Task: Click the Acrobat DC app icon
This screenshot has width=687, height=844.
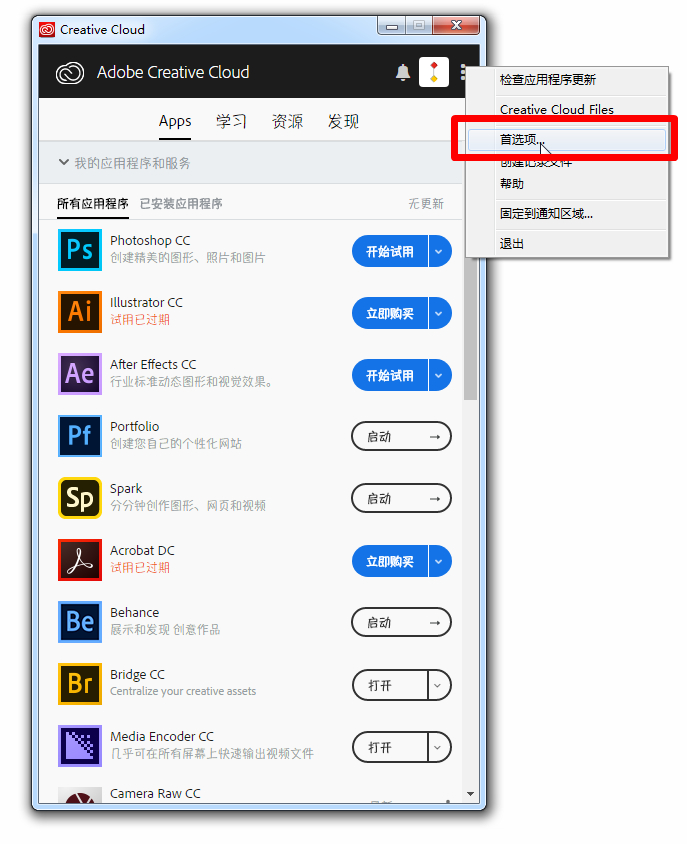Action: 80,560
